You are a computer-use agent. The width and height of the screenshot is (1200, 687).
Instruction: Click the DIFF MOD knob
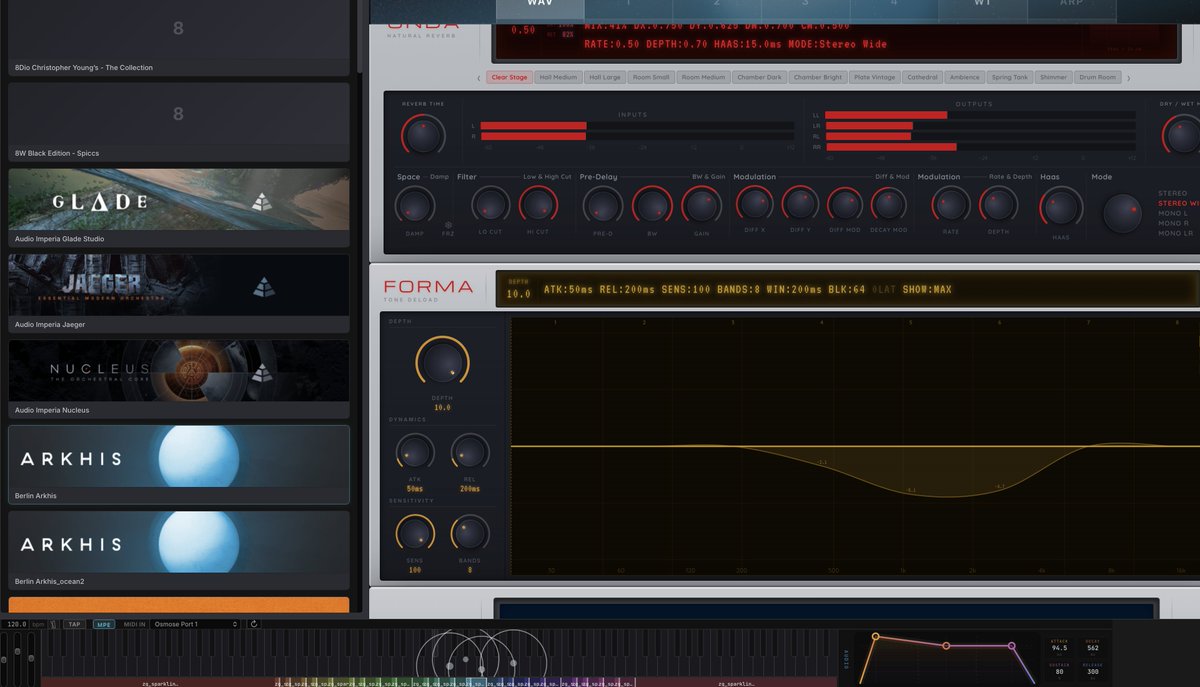pos(844,203)
